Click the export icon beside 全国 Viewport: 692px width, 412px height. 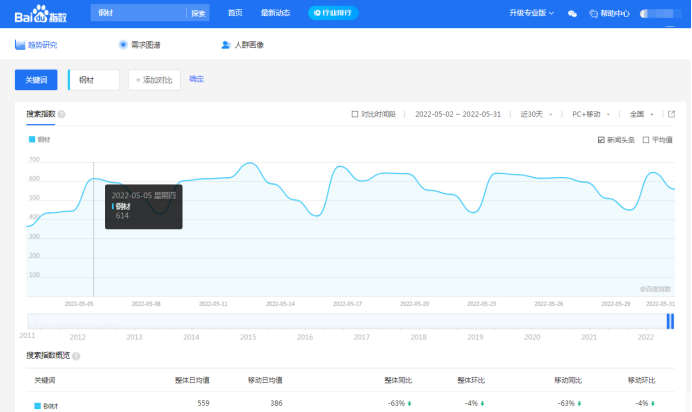click(x=671, y=114)
